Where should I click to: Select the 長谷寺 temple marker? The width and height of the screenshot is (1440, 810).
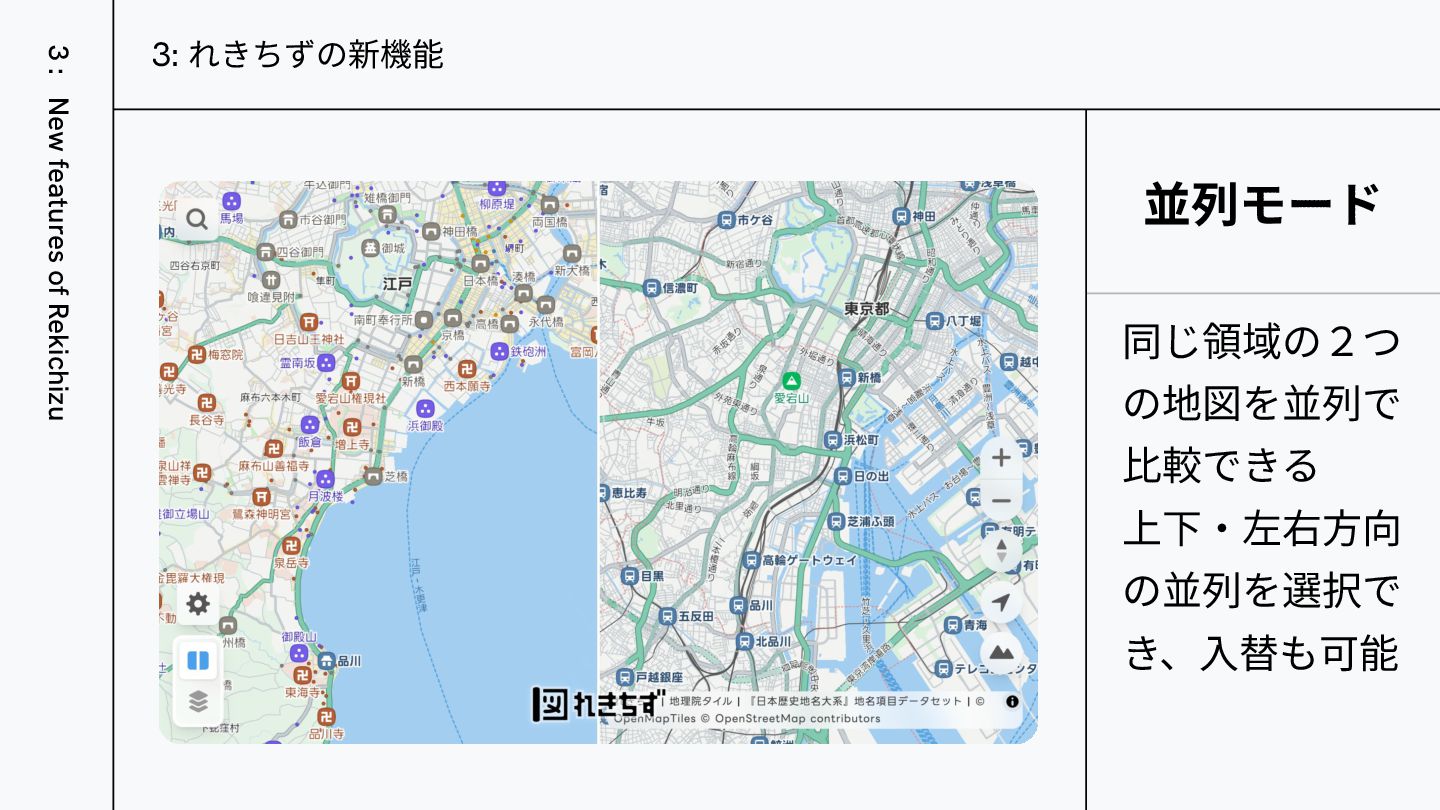click(207, 402)
